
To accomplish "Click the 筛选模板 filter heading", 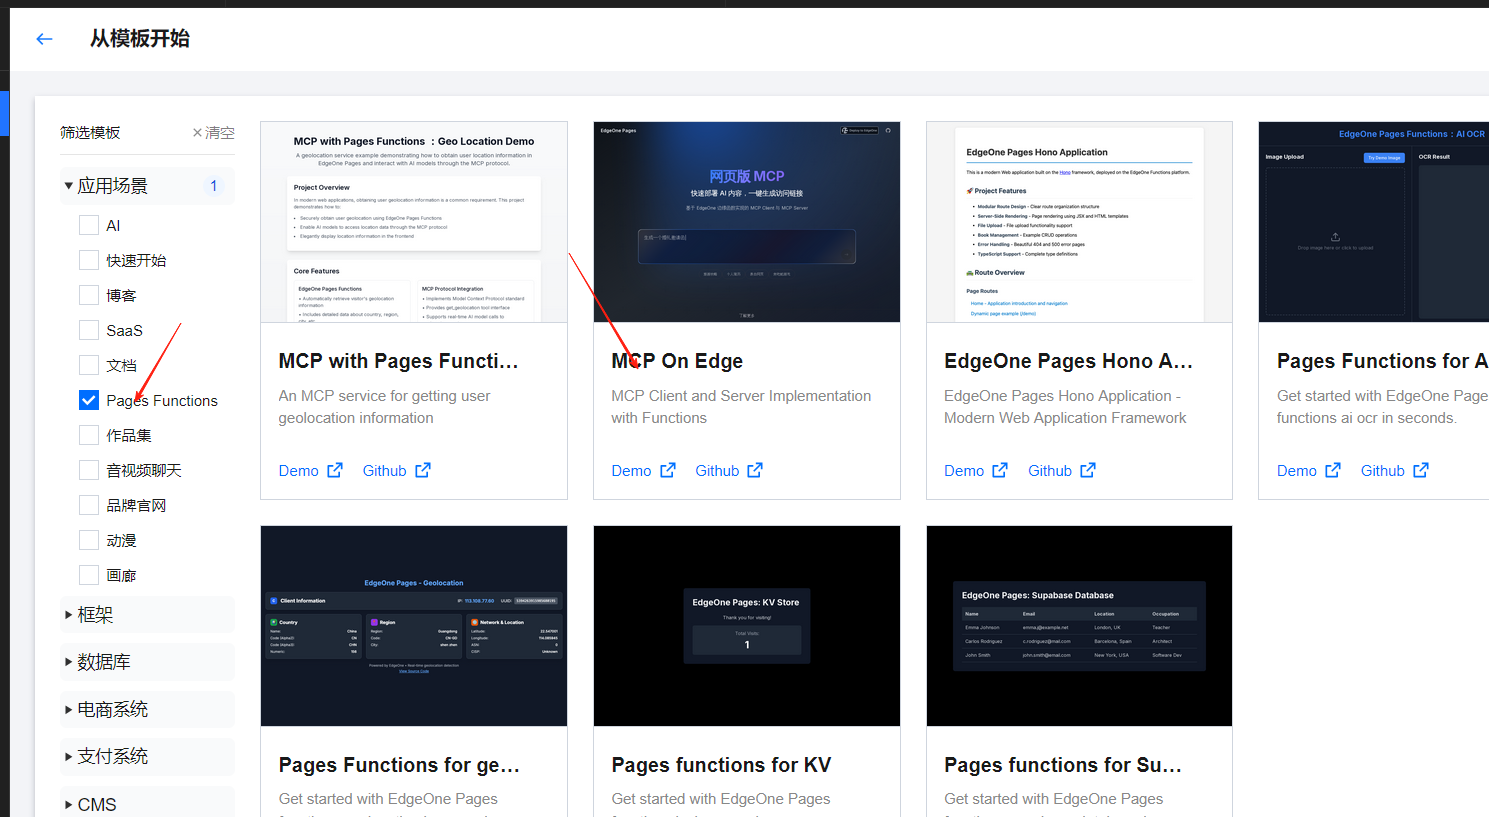I will tap(90, 133).
